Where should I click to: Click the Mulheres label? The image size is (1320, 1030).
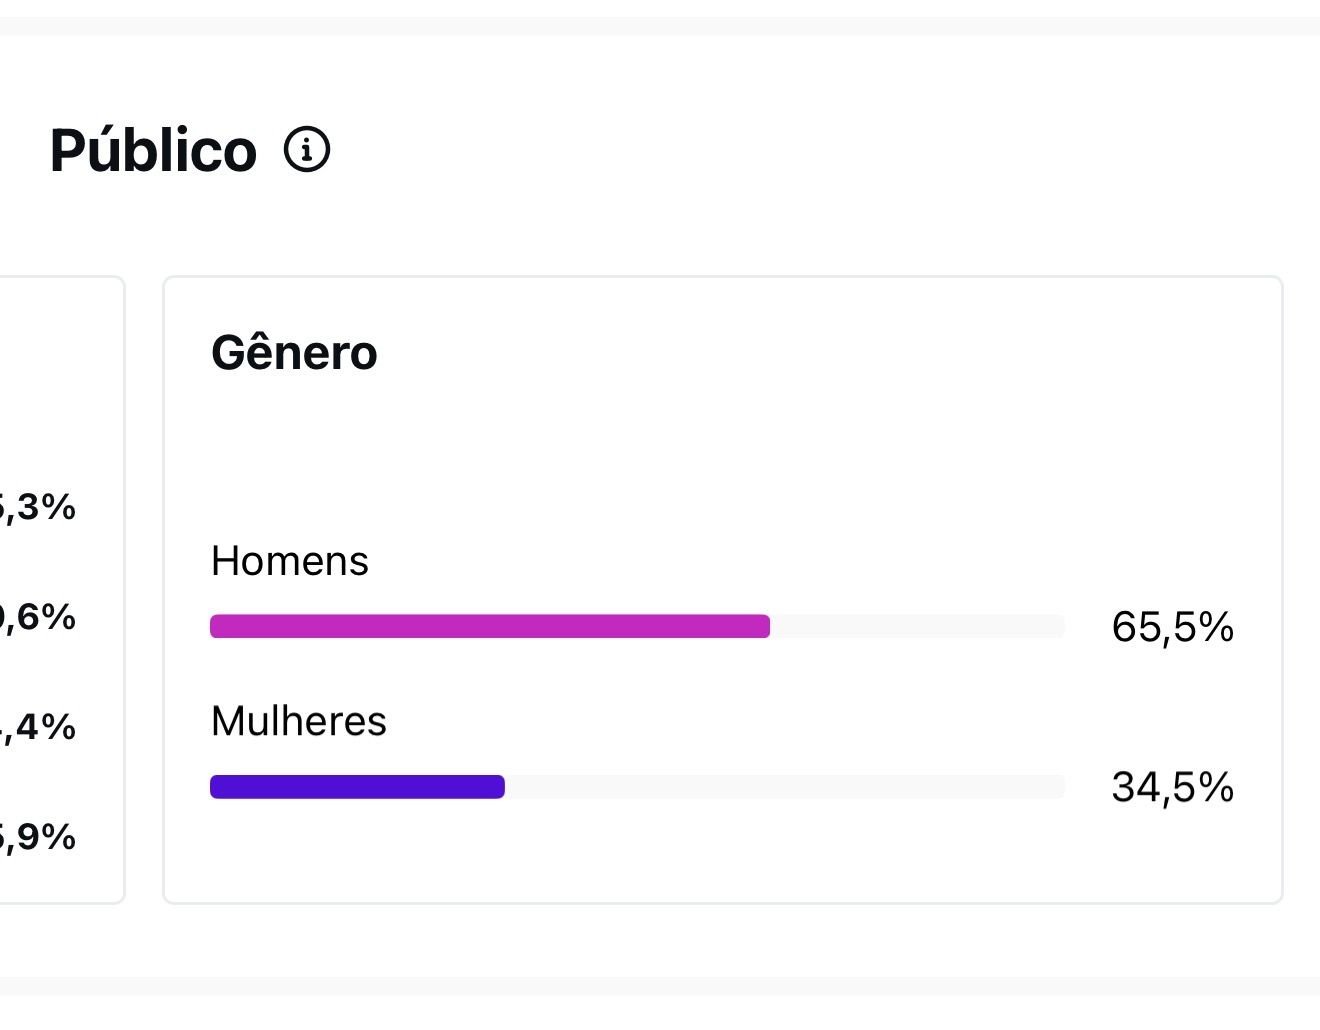pos(298,721)
